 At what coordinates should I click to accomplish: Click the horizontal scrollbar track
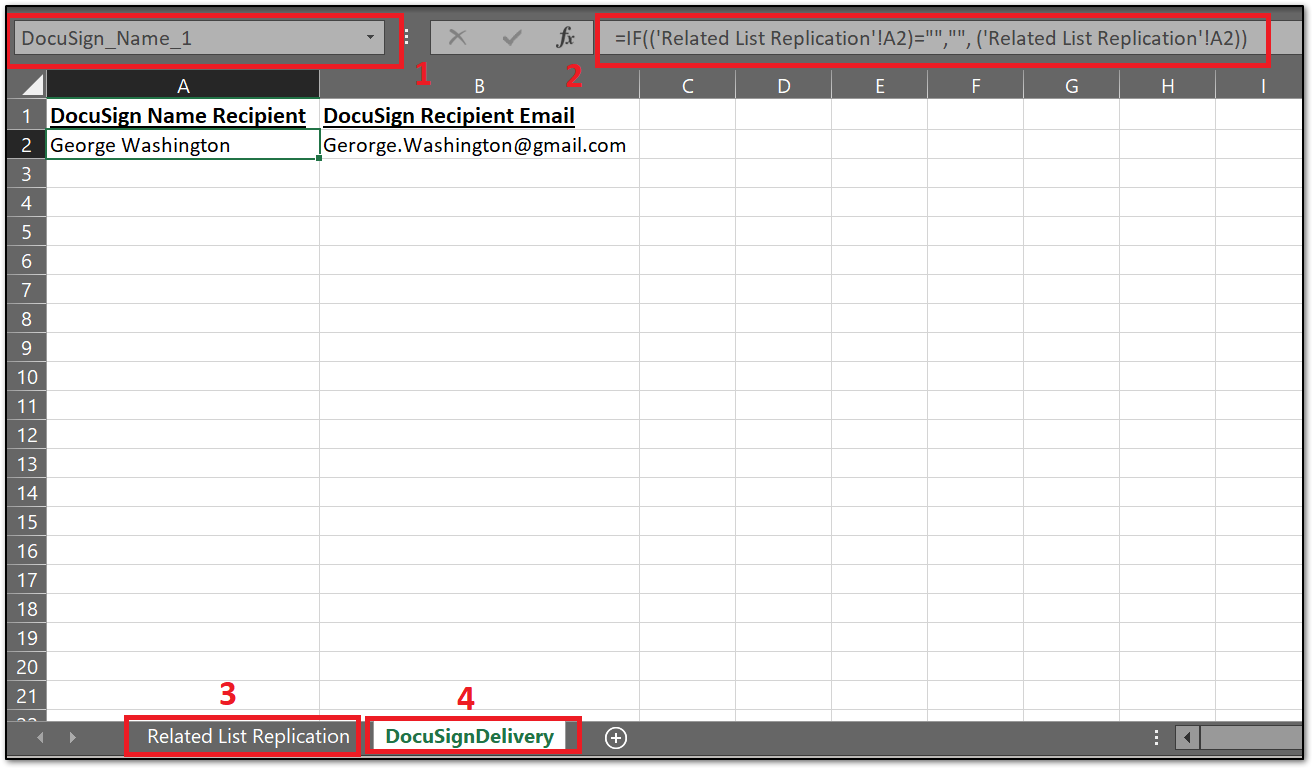[1252, 738]
